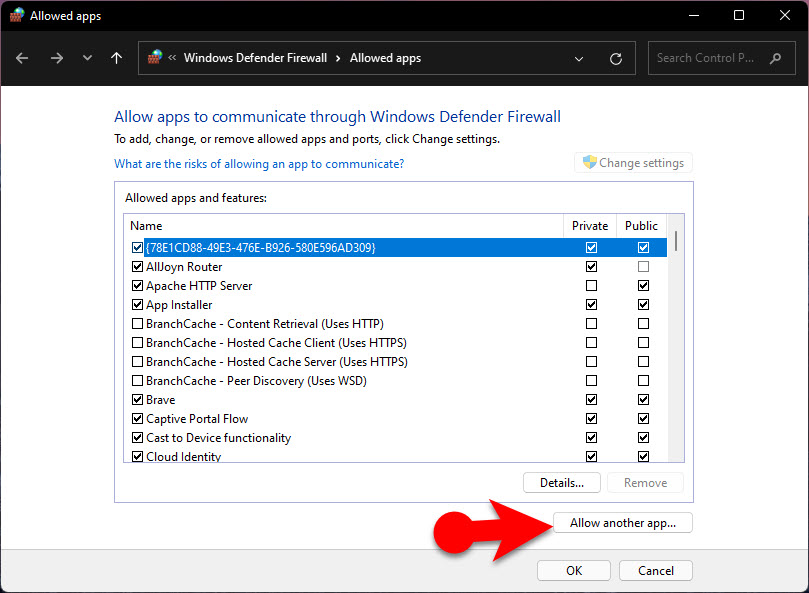Disable Private for Cast to Device functionality
Viewport: 809px width, 593px height.
[x=591, y=438]
